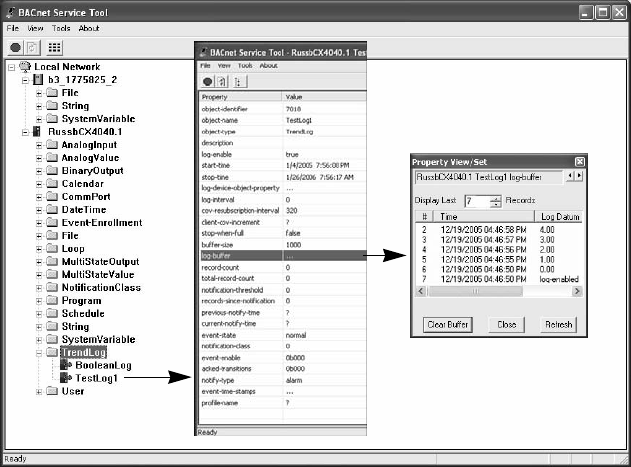
Task: Open the File menu in TestLog1 window
Action: tap(206, 66)
